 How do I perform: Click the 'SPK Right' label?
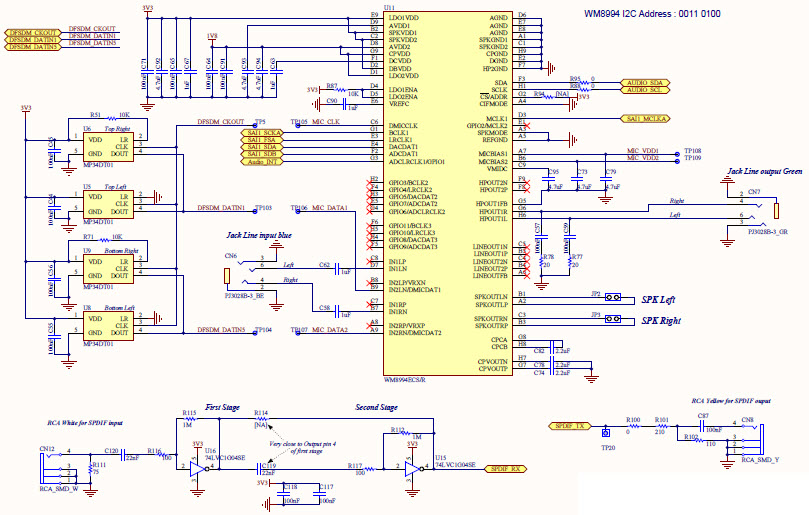click(x=661, y=320)
